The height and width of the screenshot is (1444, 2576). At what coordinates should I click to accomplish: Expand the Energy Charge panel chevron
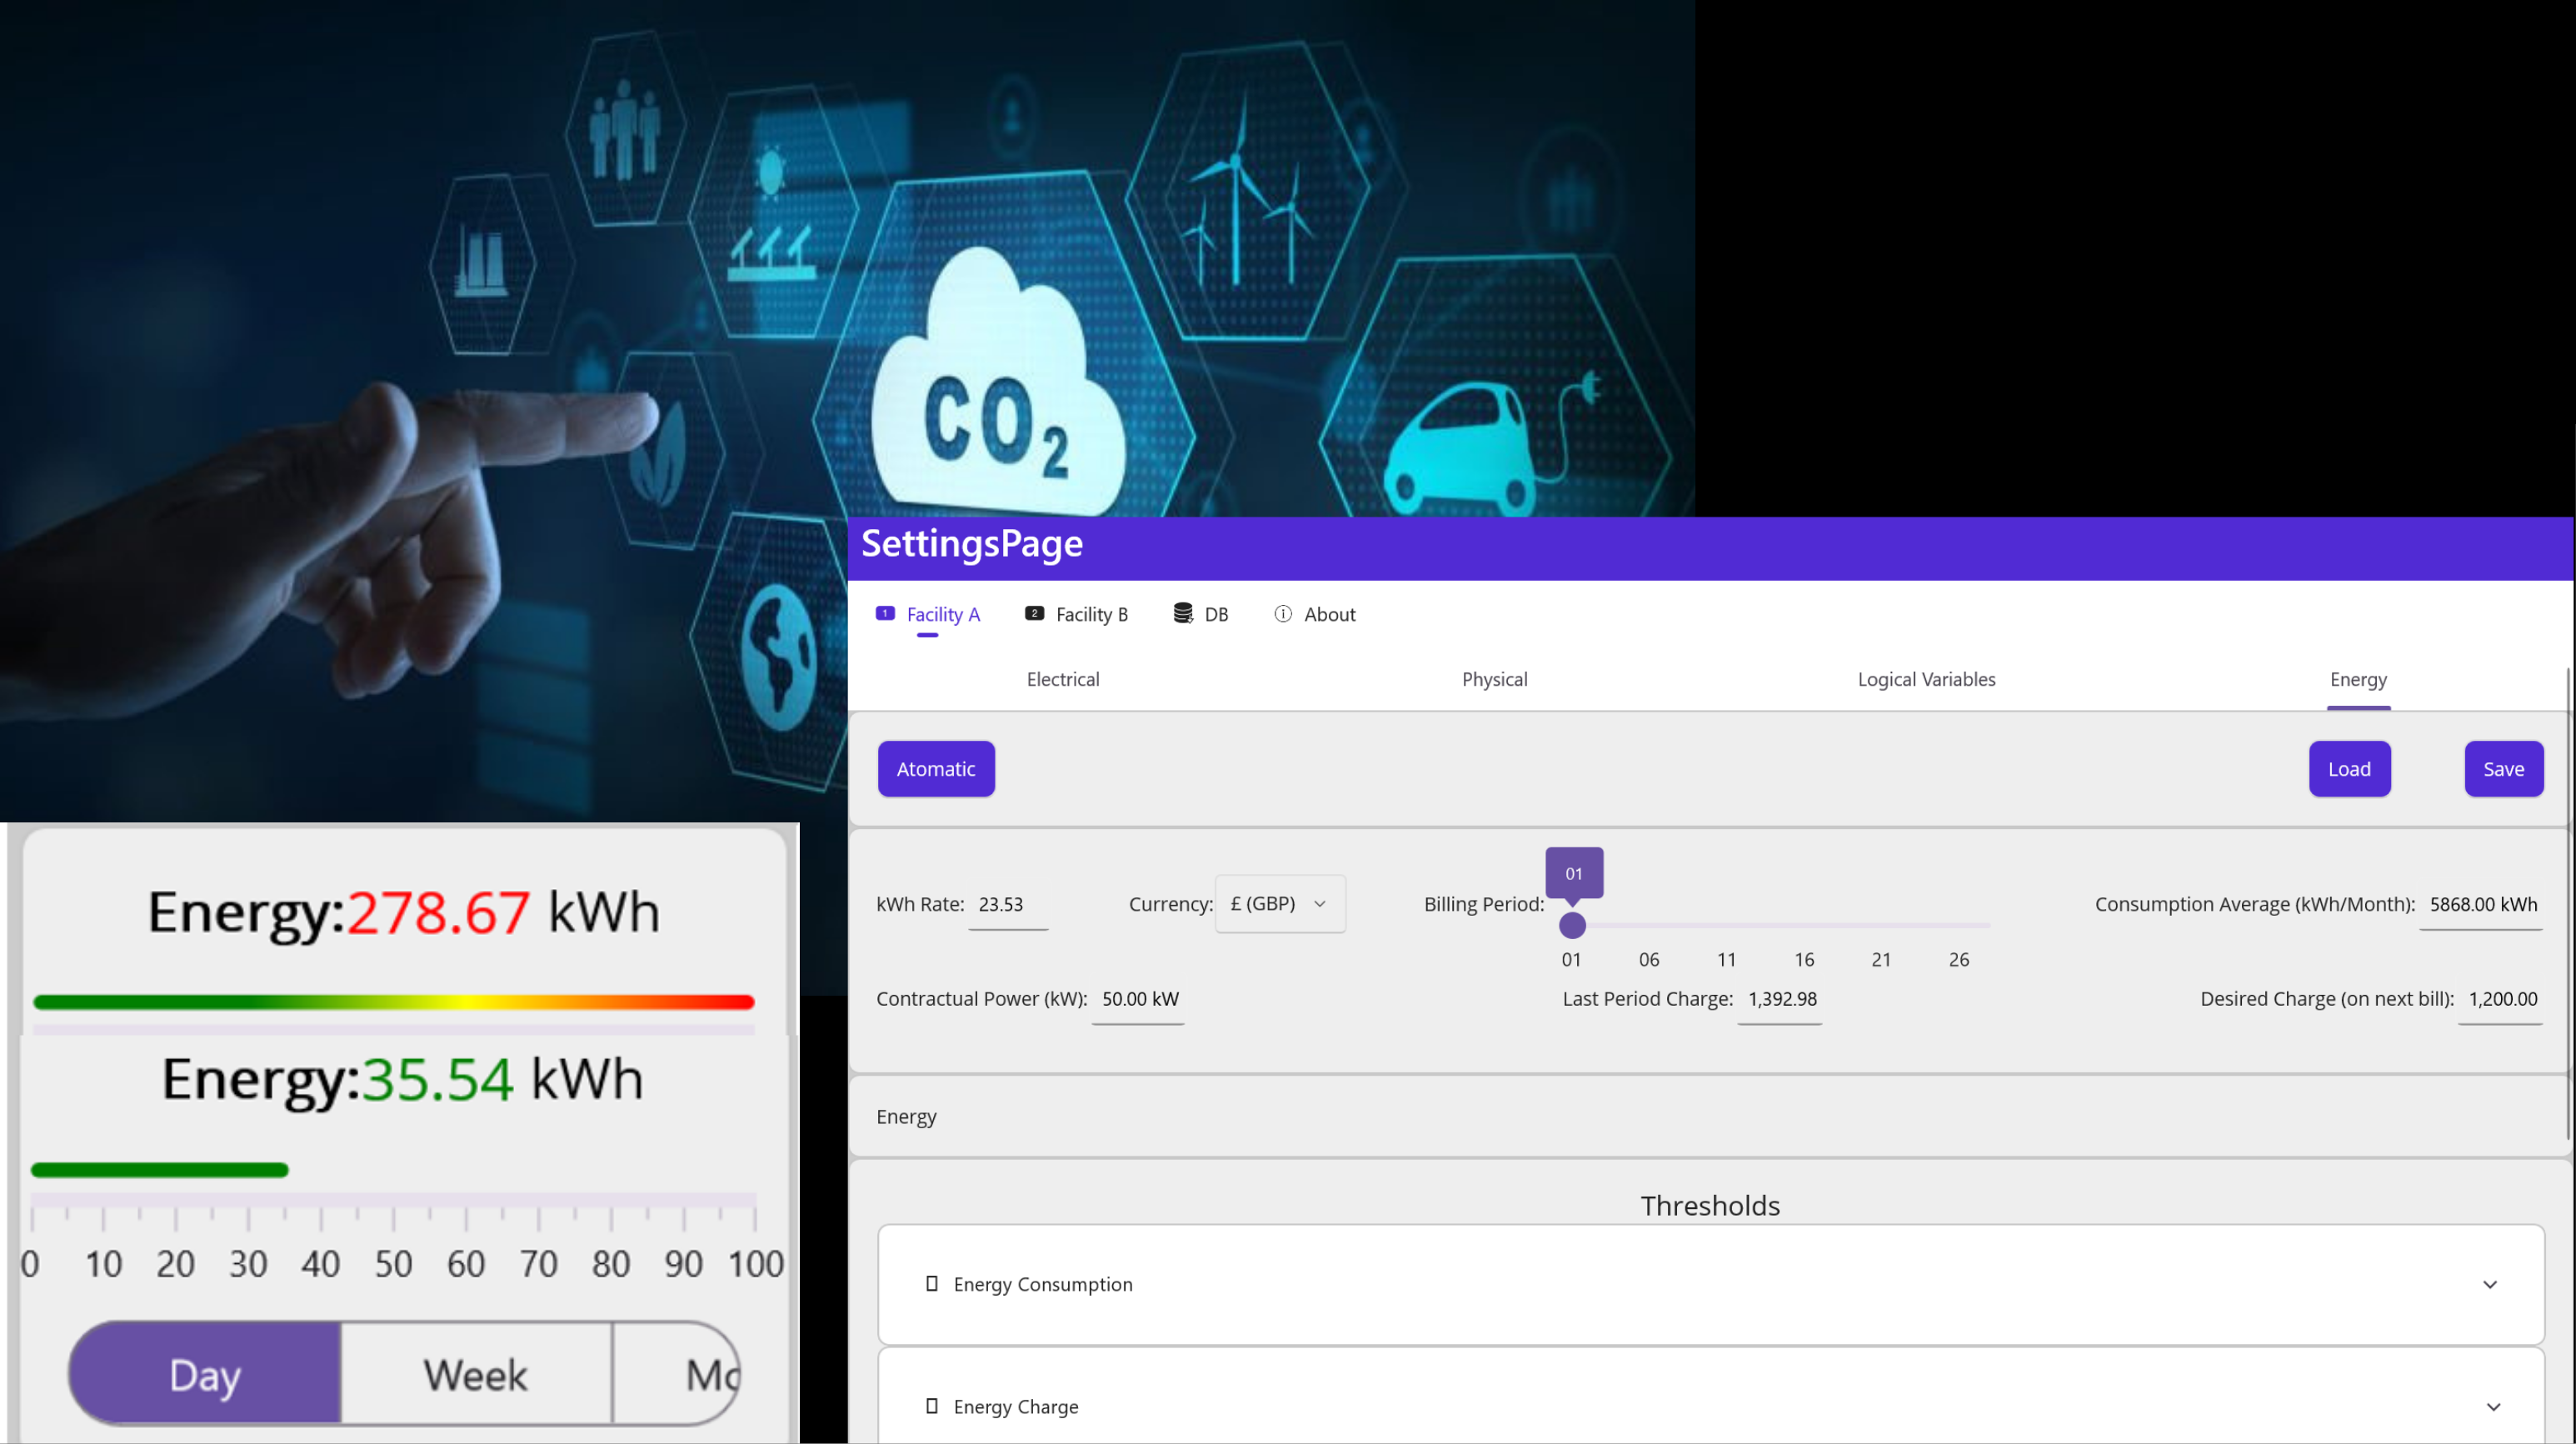pyautogui.click(x=2493, y=1407)
